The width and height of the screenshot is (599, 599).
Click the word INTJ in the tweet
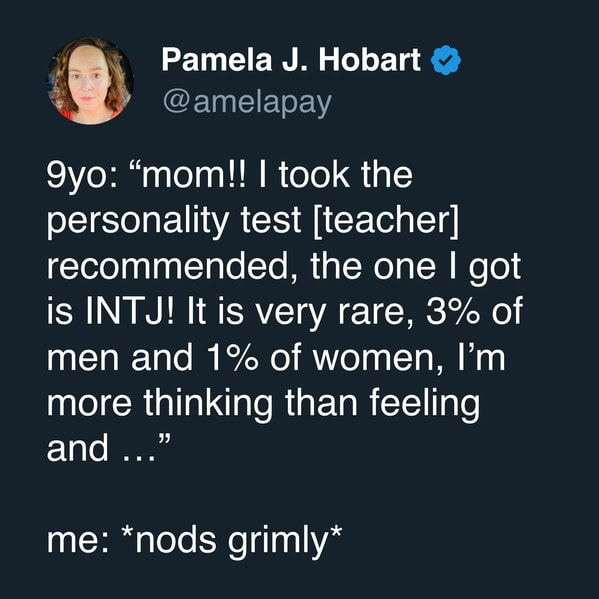(x=130, y=311)
